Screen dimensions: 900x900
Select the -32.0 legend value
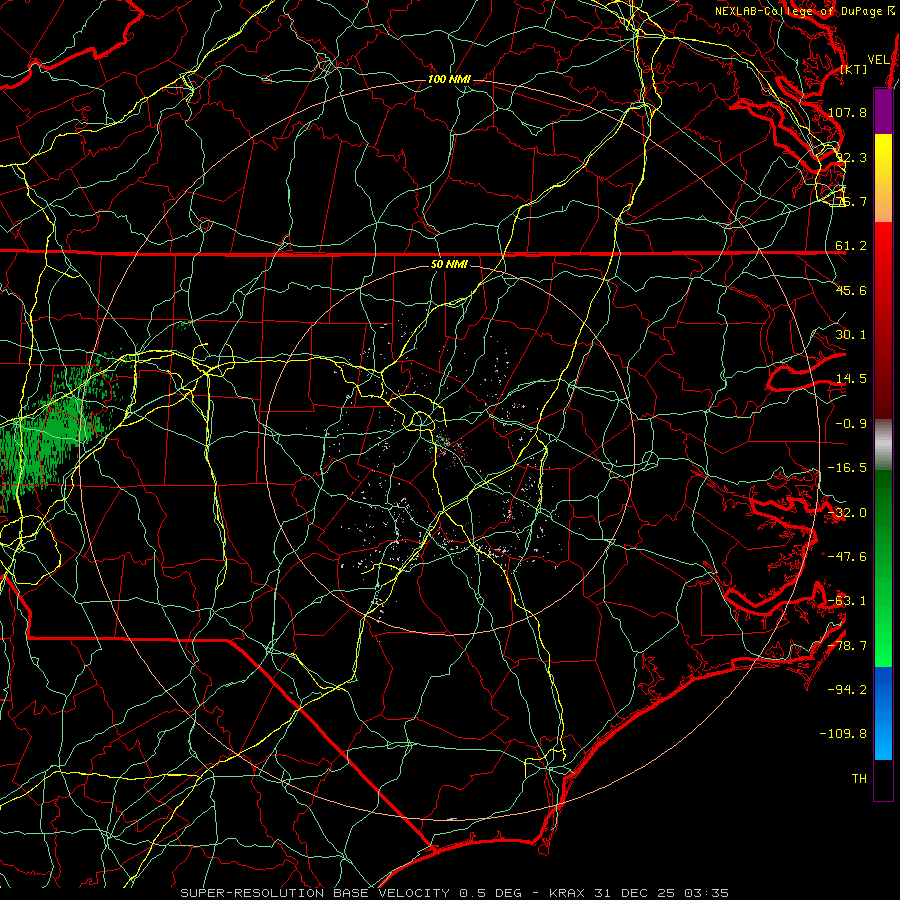[x=847, y=513]
